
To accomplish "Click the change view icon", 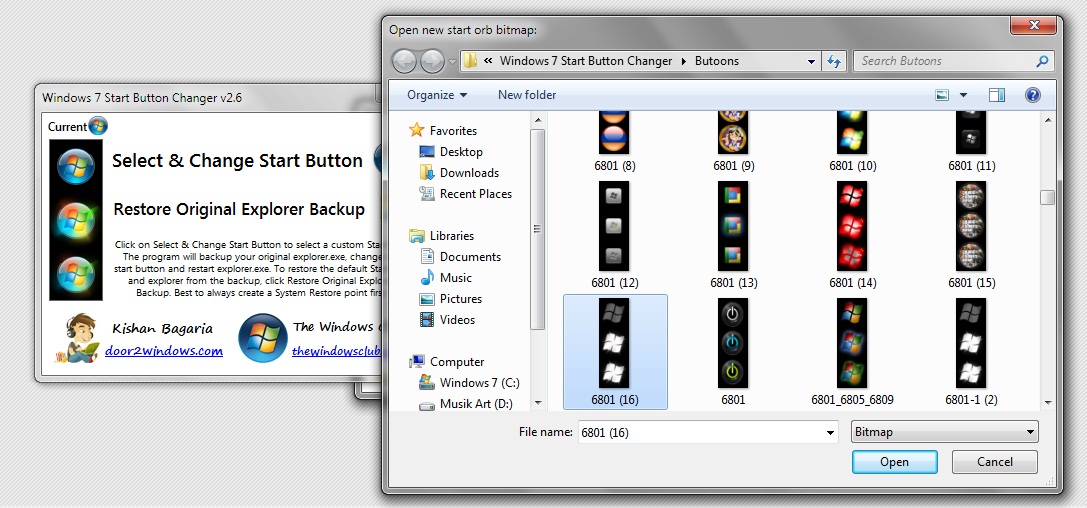I will click(942, 95).
